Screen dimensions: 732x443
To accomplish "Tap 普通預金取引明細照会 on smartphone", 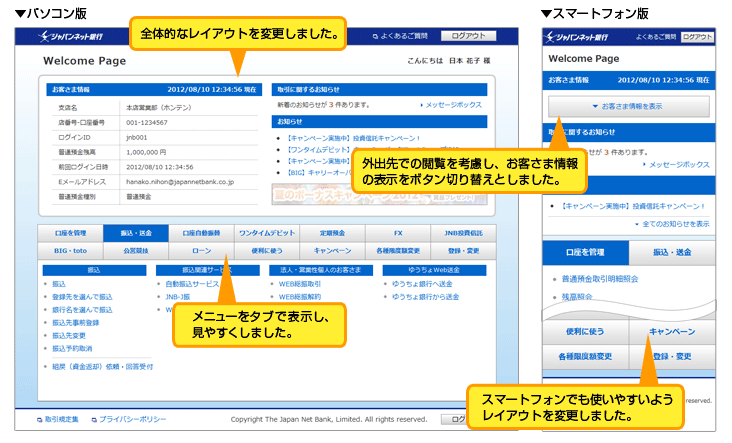I will 601,280.
